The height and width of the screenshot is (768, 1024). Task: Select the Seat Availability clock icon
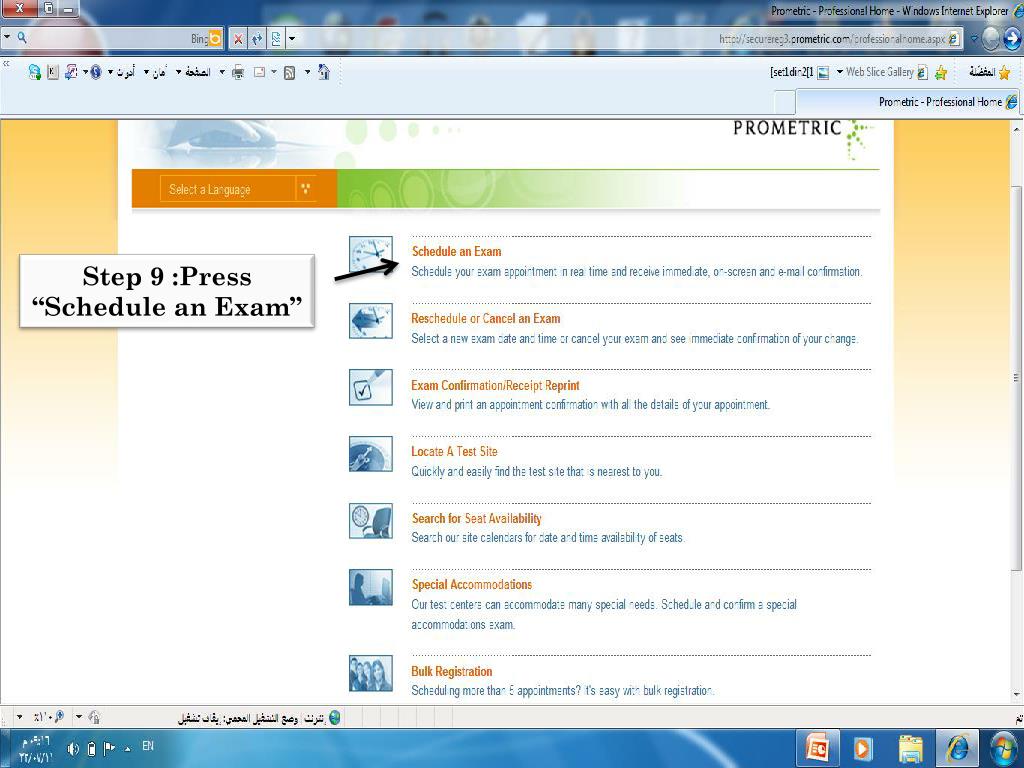tap(370, 521)
